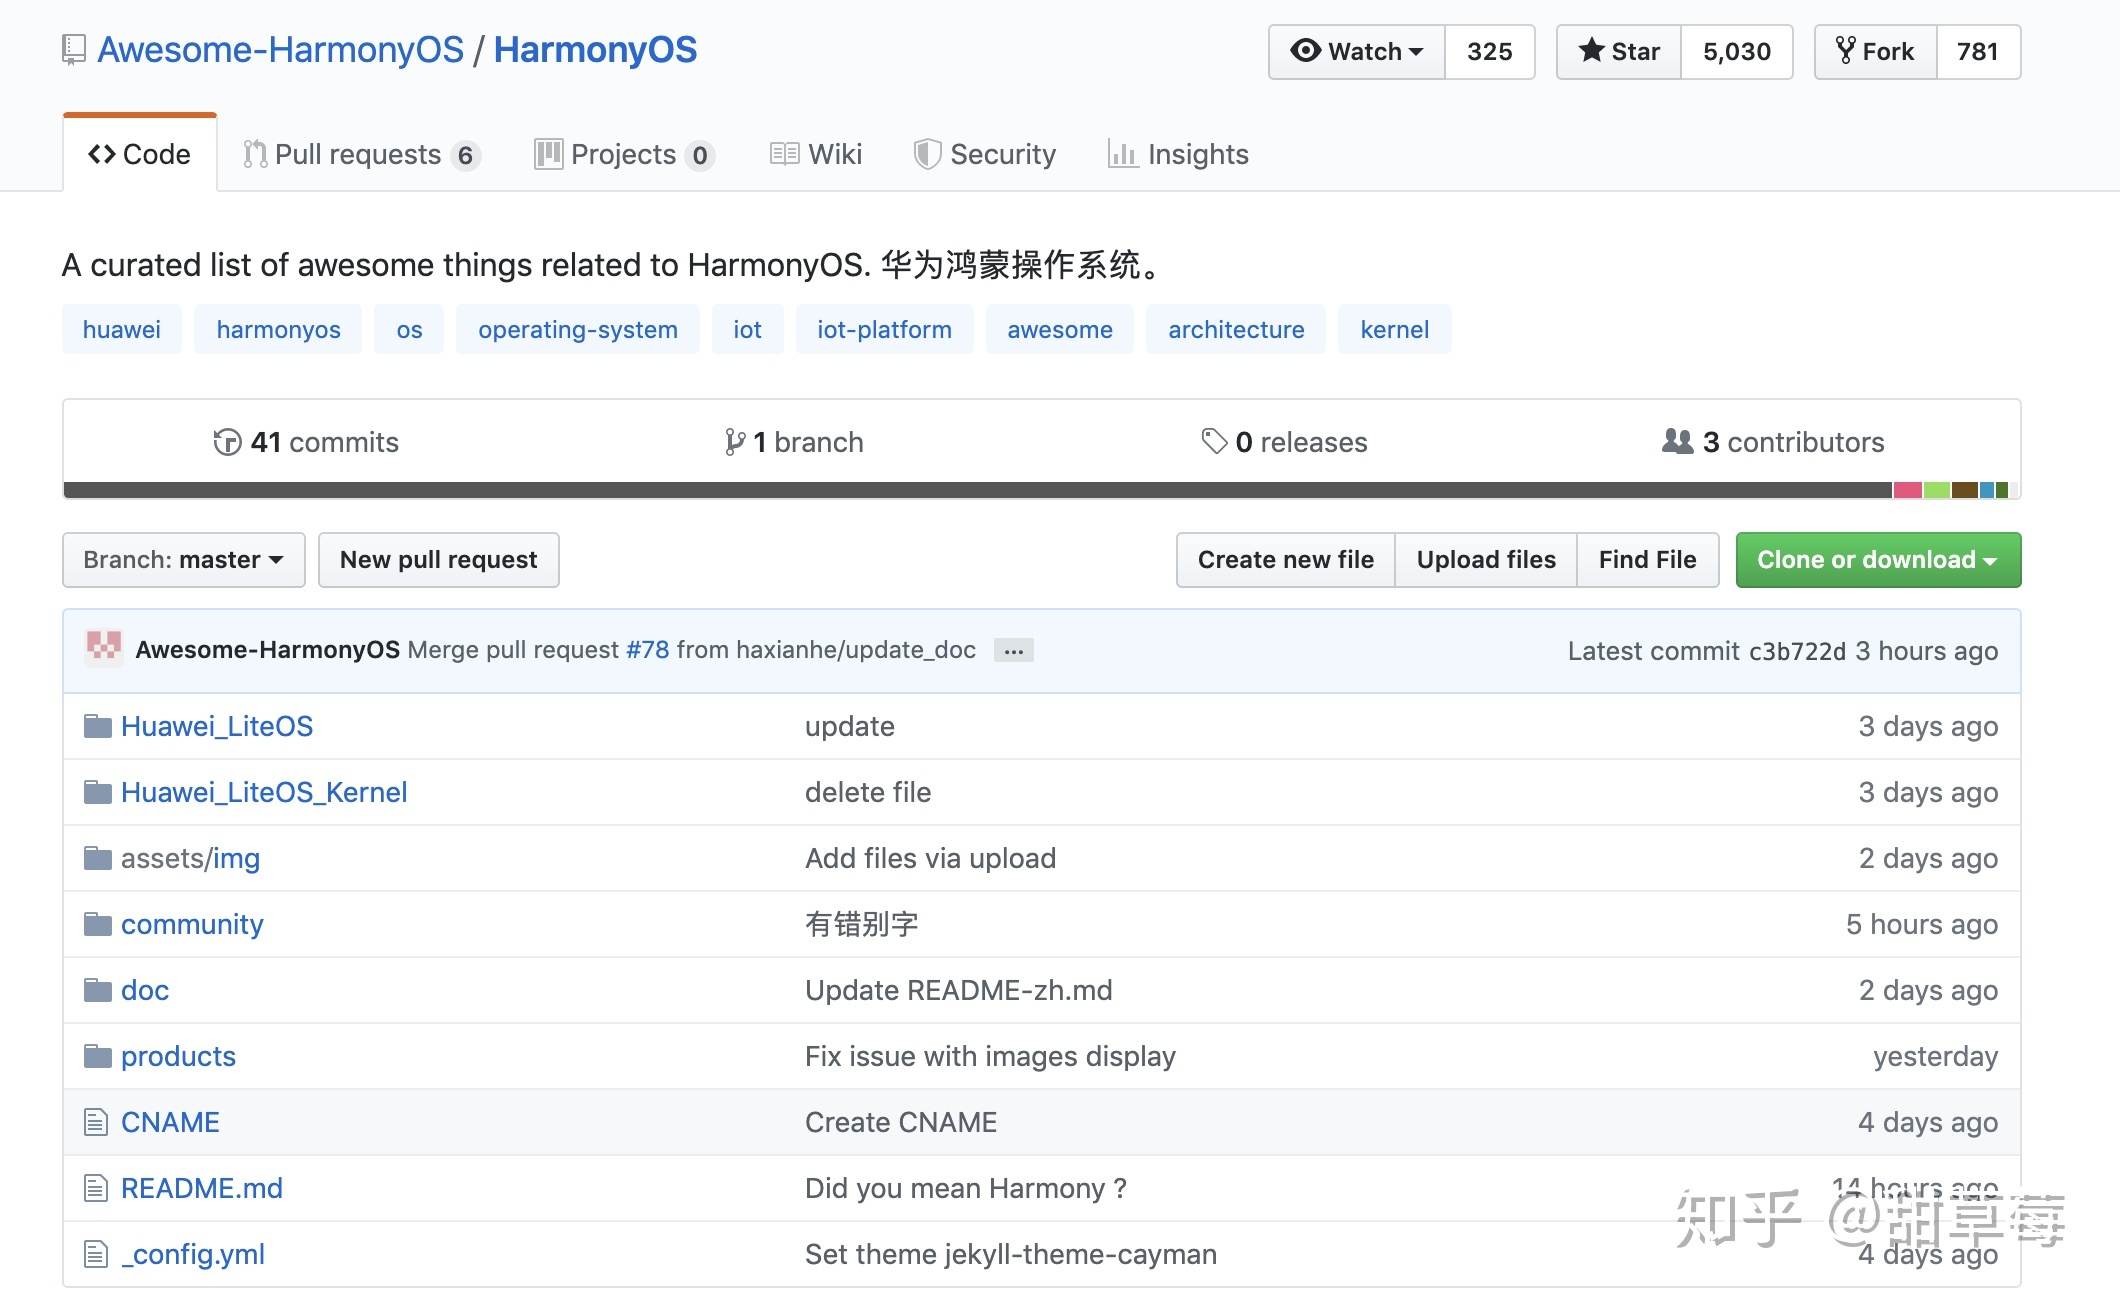
Task: Click the assets/img folder icon
Action: (97, 858)
